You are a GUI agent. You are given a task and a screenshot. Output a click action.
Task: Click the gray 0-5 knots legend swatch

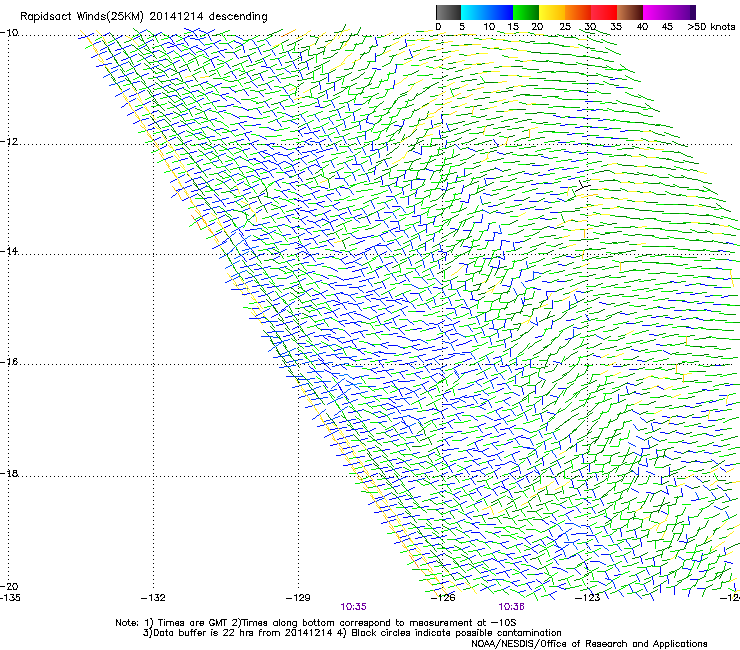(448, 12)
